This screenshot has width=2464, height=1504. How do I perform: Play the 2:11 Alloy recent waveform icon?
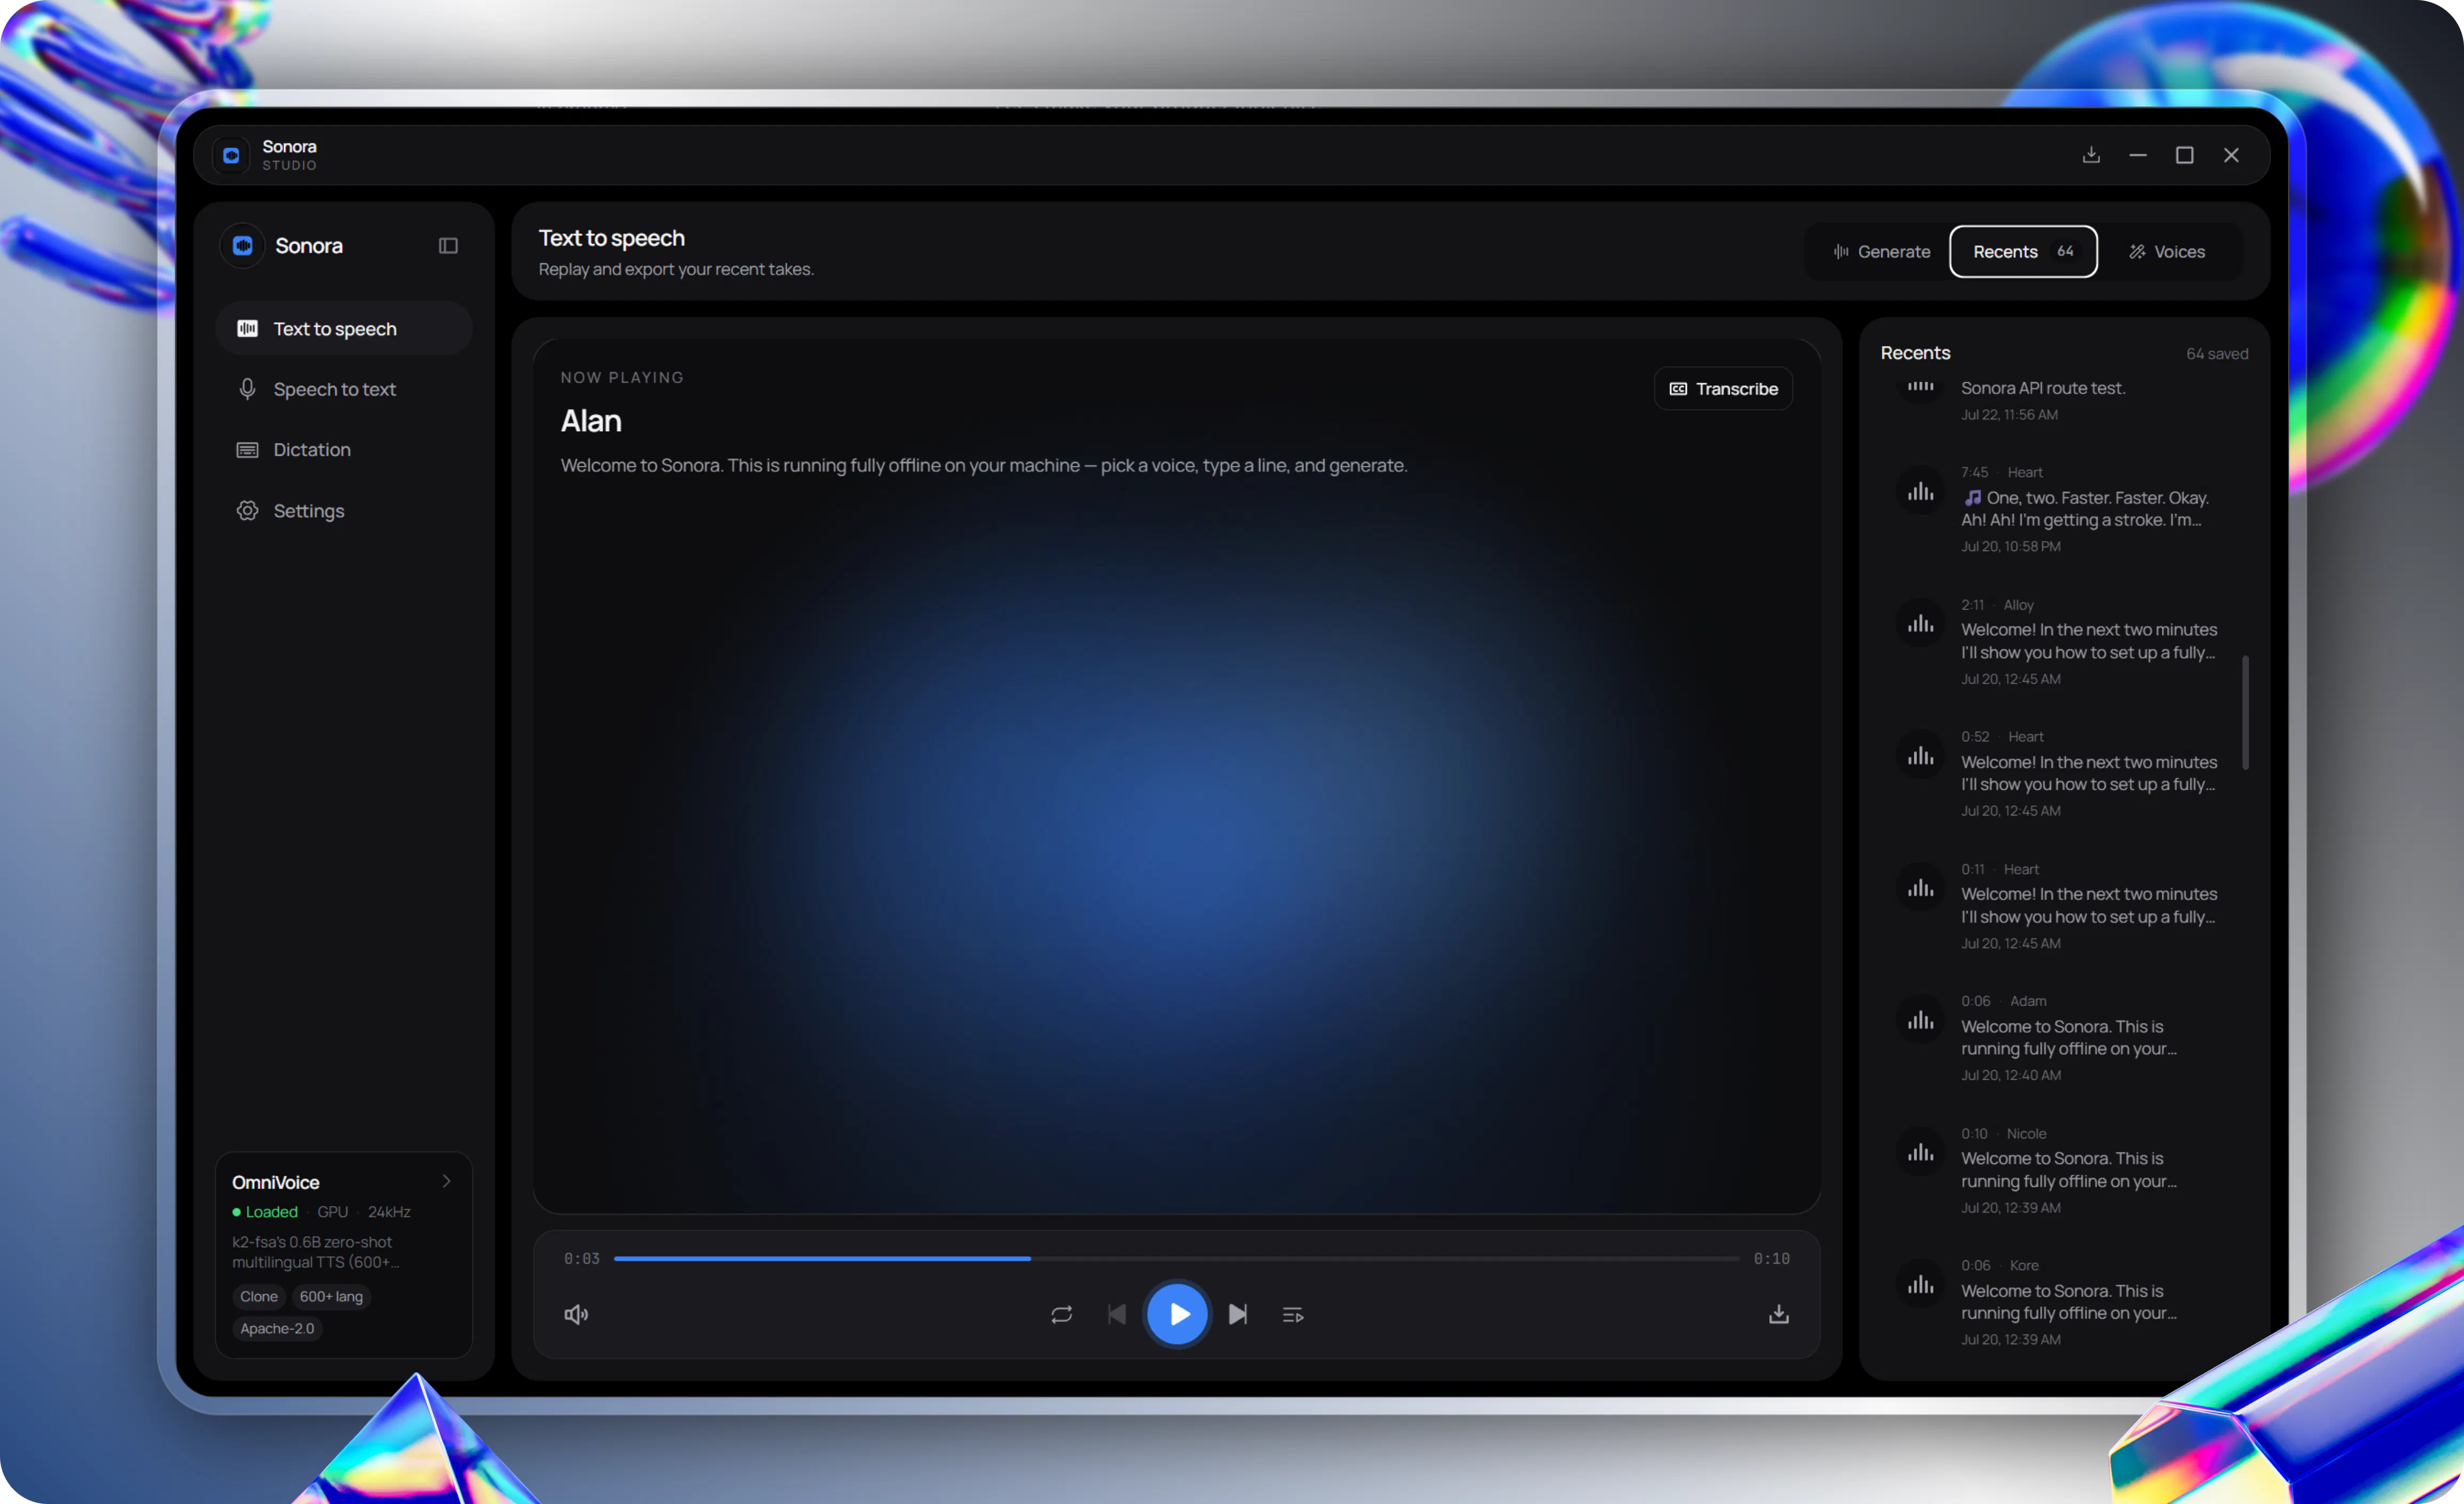tap(1920, 624)
